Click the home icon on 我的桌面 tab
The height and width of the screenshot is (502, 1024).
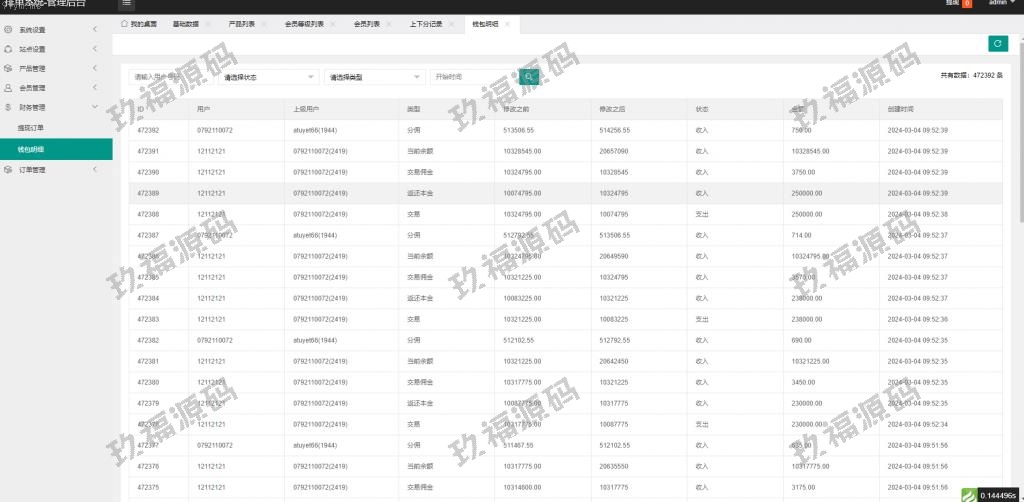point(123,22)
